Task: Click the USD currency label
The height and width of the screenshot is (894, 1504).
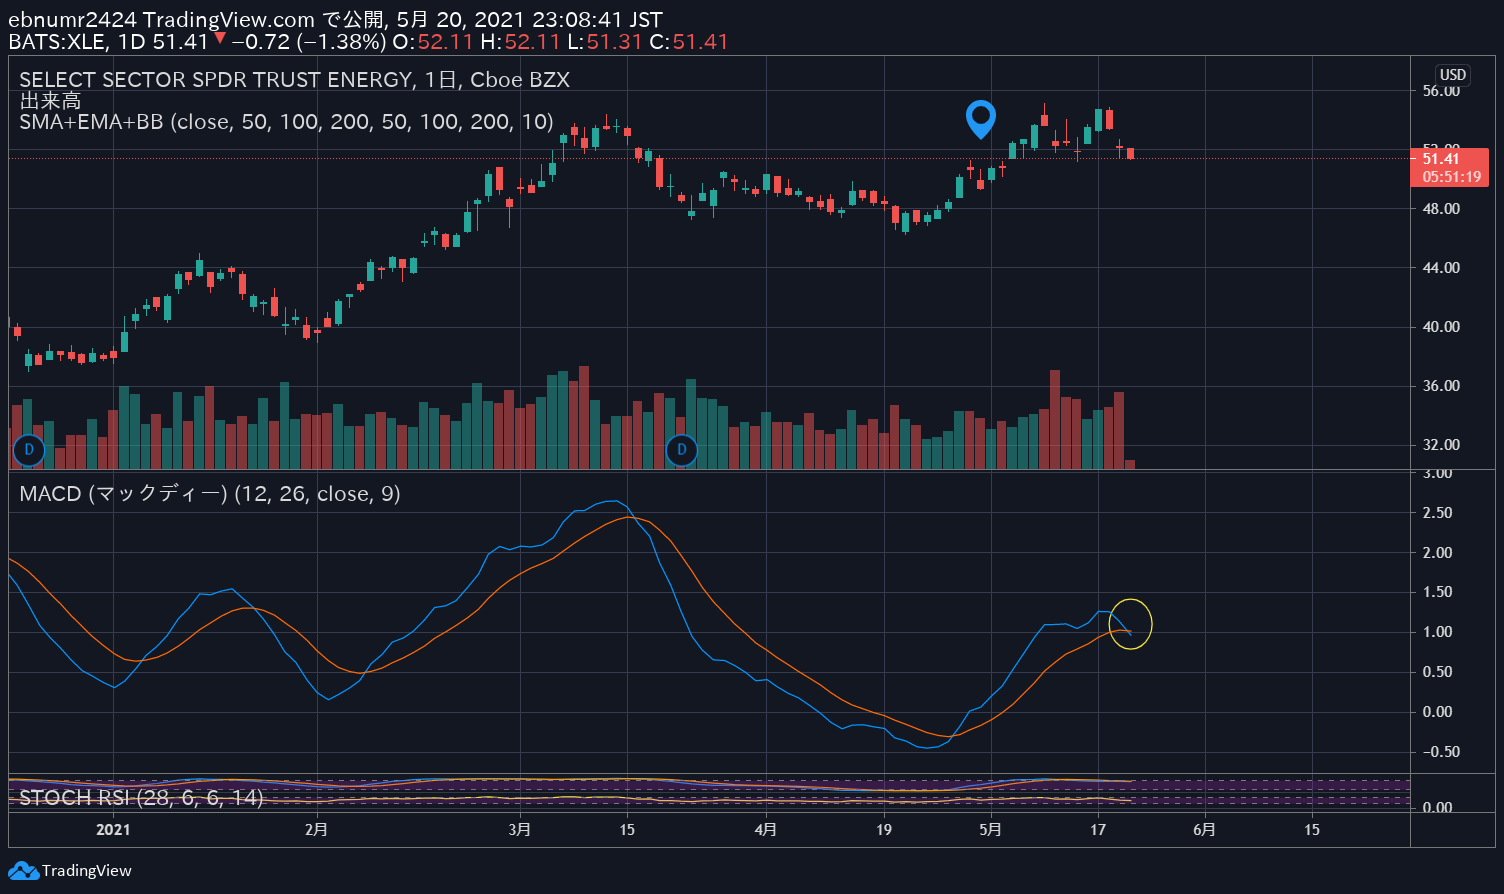Action: point(1452,75)
